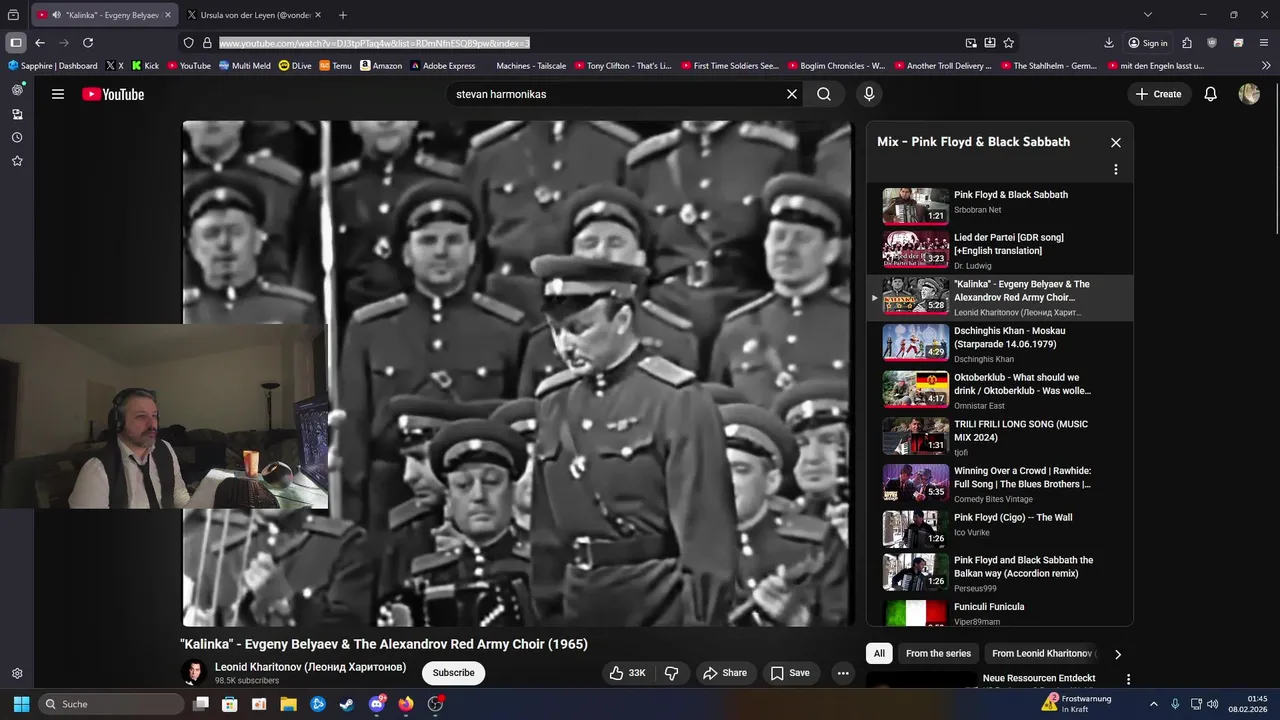Image resolution: width=1280 pixels, height=720 pixels.
Task: Open Leonid Kharitonov channel name link
Action: 310,667
